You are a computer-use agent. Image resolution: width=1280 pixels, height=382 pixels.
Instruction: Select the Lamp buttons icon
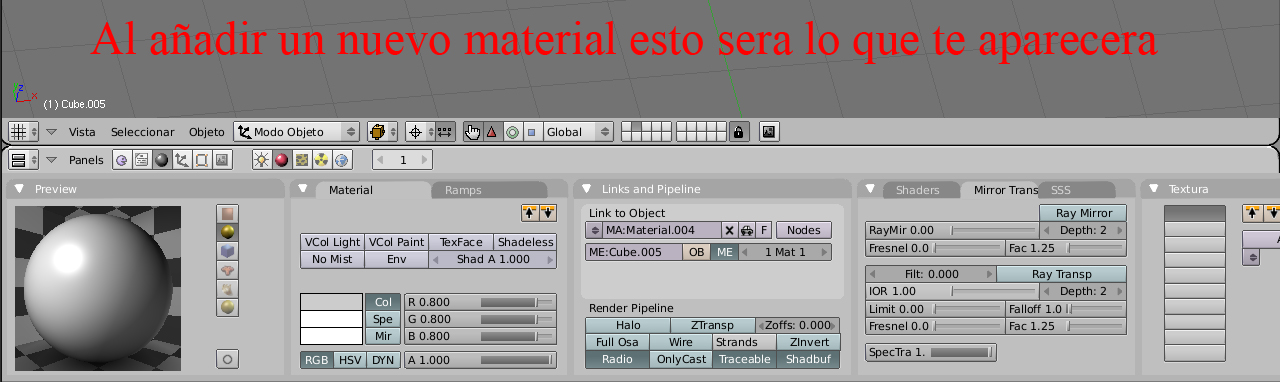(262, 160)
